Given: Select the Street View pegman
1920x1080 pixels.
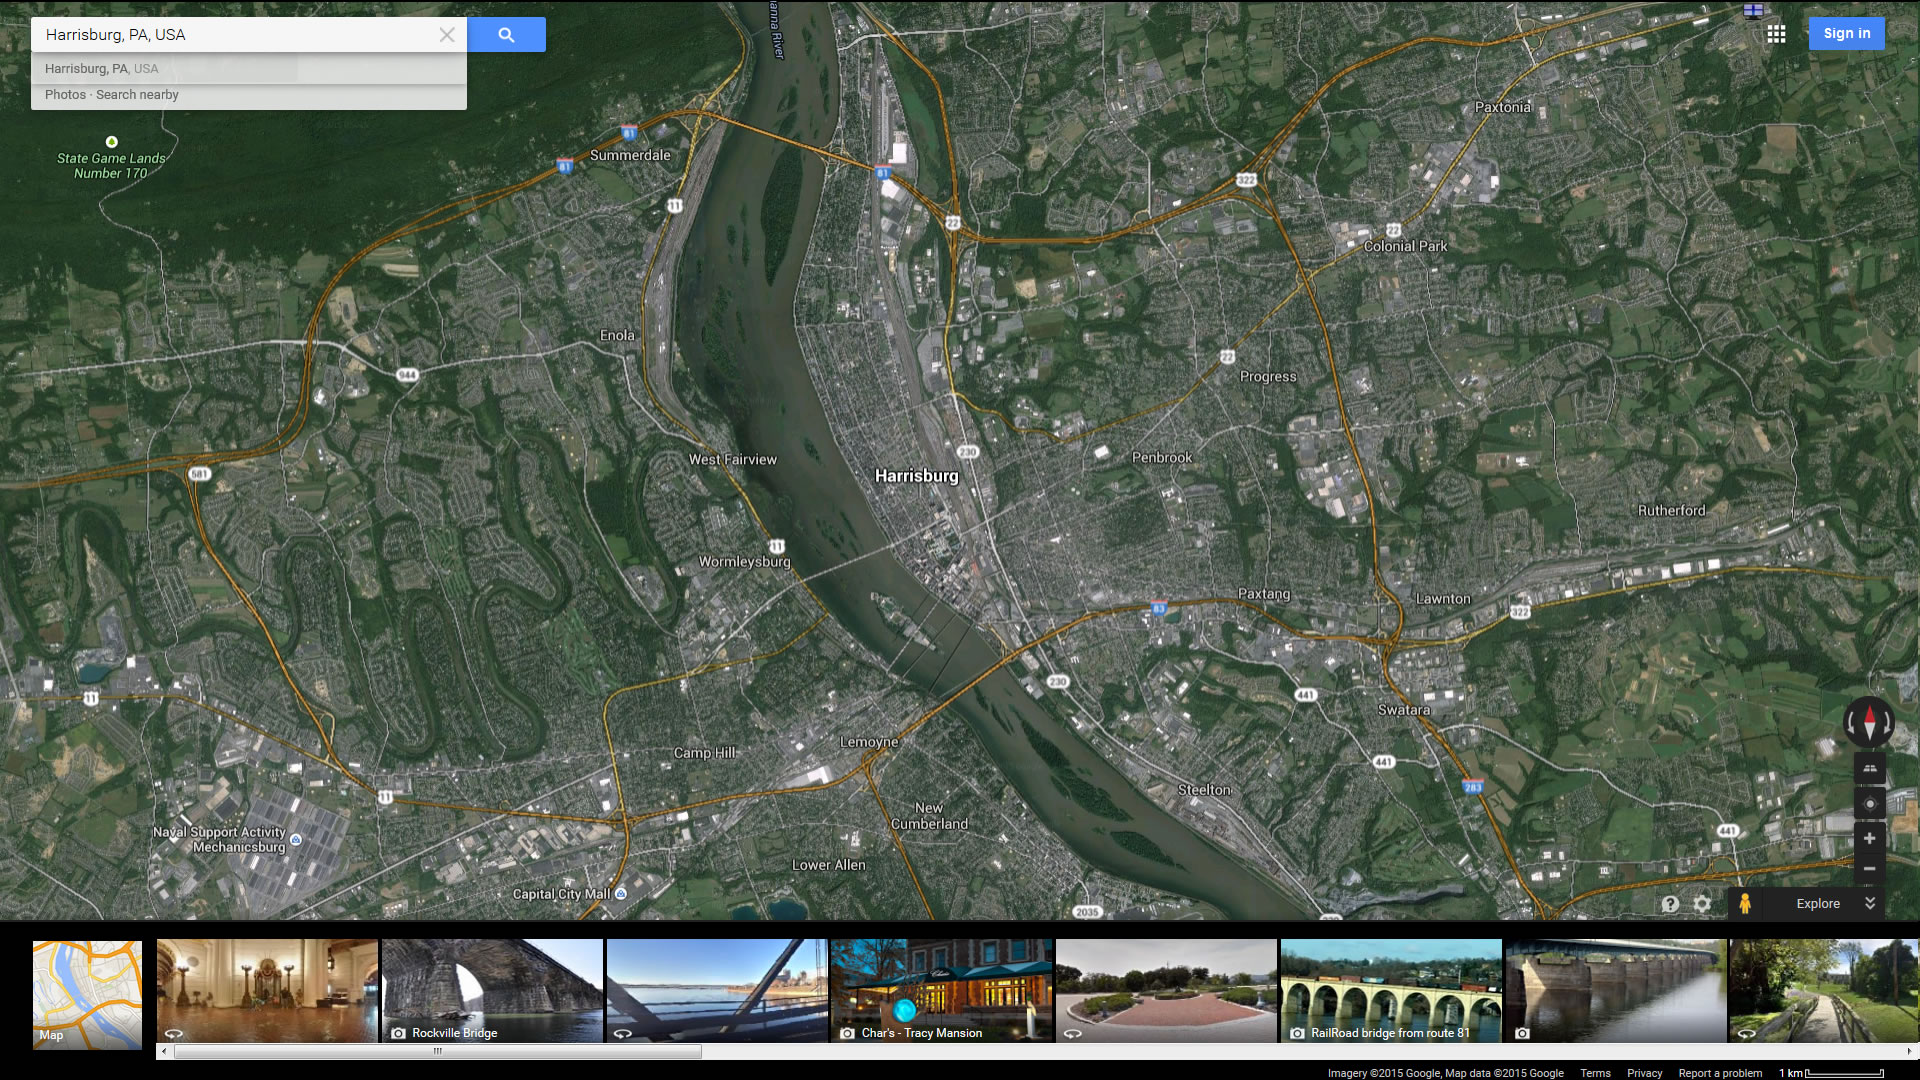Looking at the screenshot, I should point(1745,904).
